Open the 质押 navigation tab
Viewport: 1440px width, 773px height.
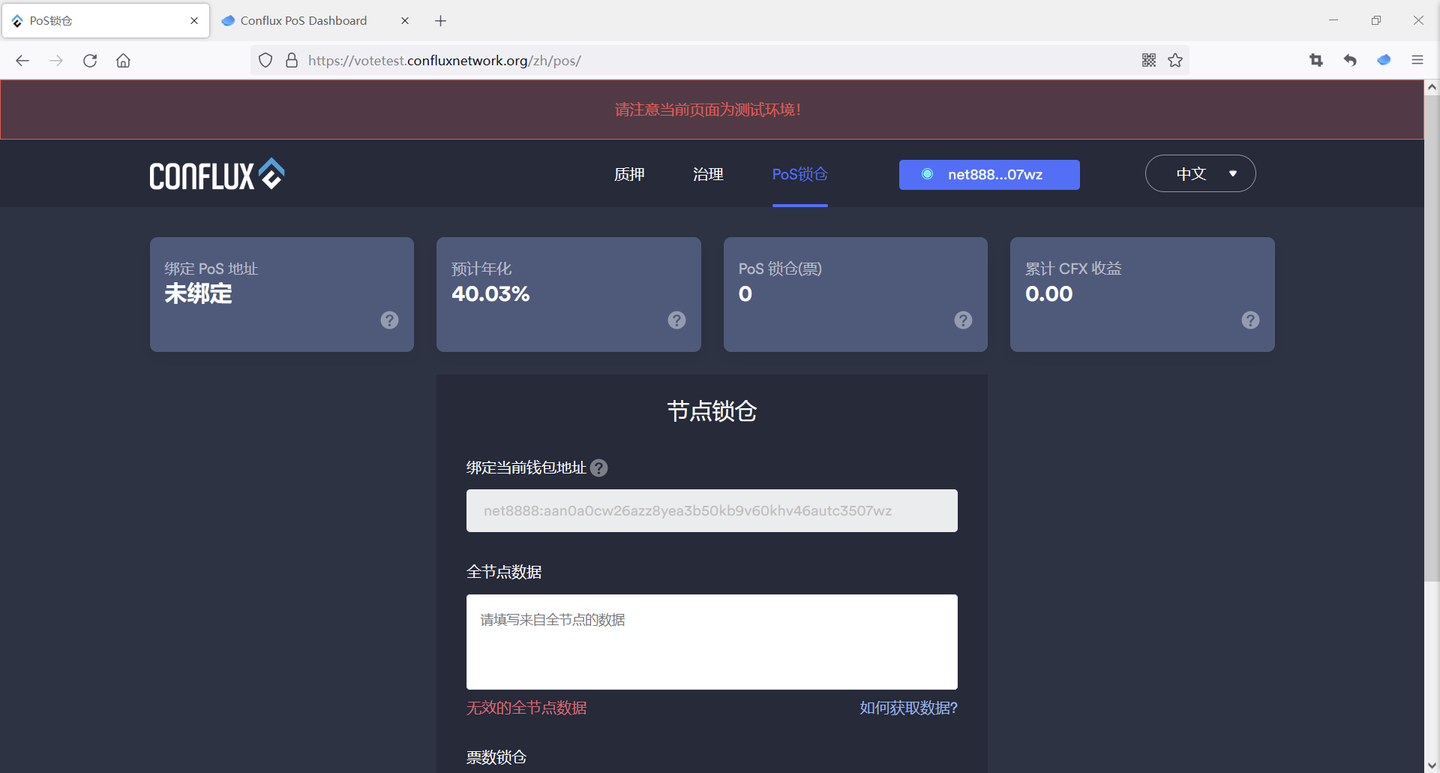click(629, 174)
